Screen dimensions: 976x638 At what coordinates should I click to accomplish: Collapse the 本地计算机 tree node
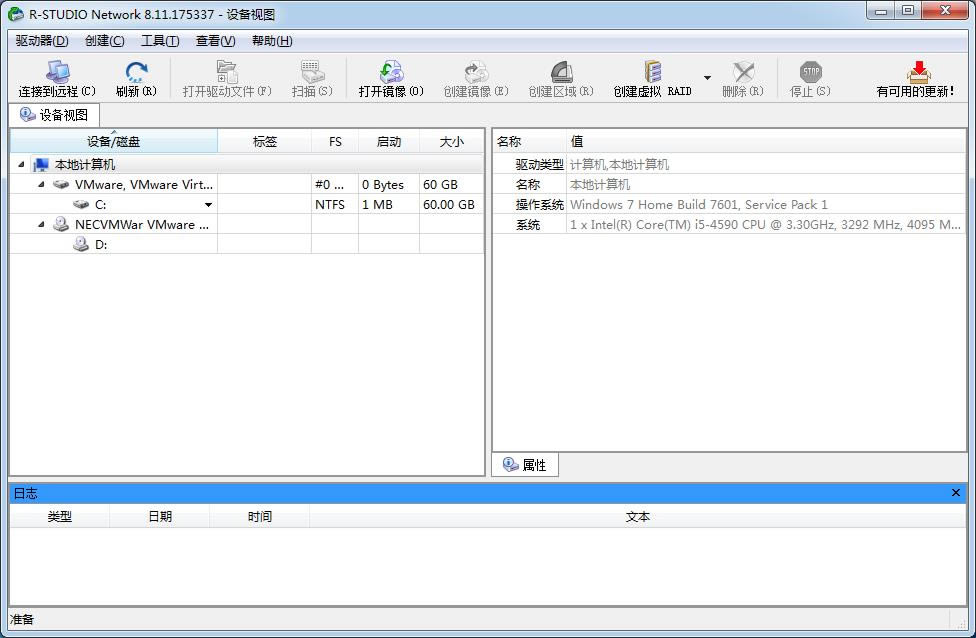point(21,164)
